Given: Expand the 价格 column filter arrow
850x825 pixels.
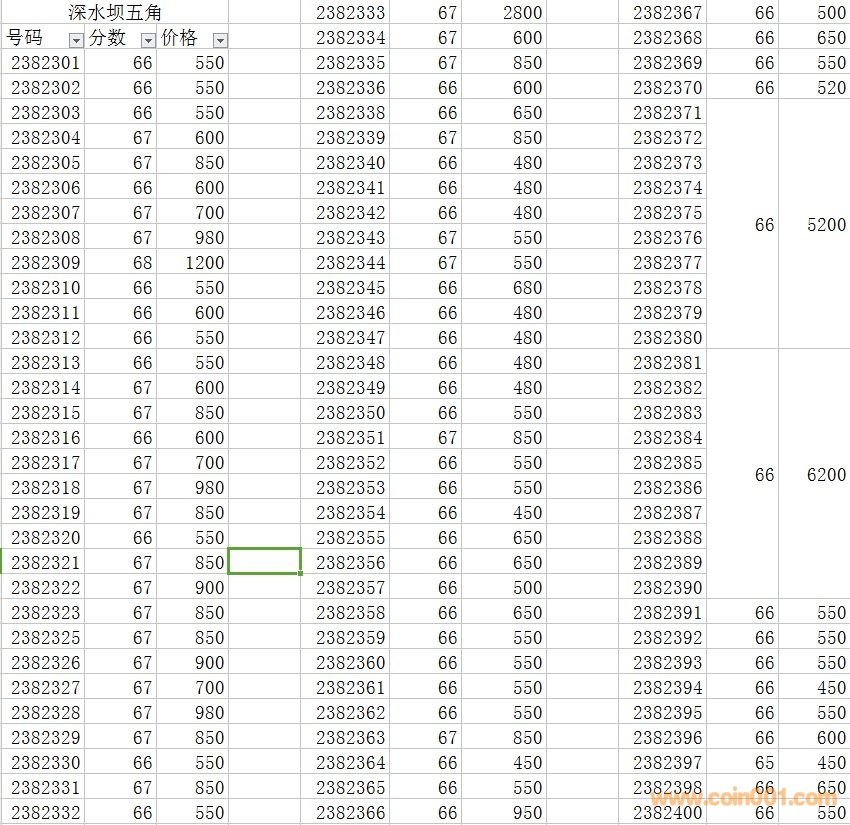Looking at the screenshot, I should [220, 40].
